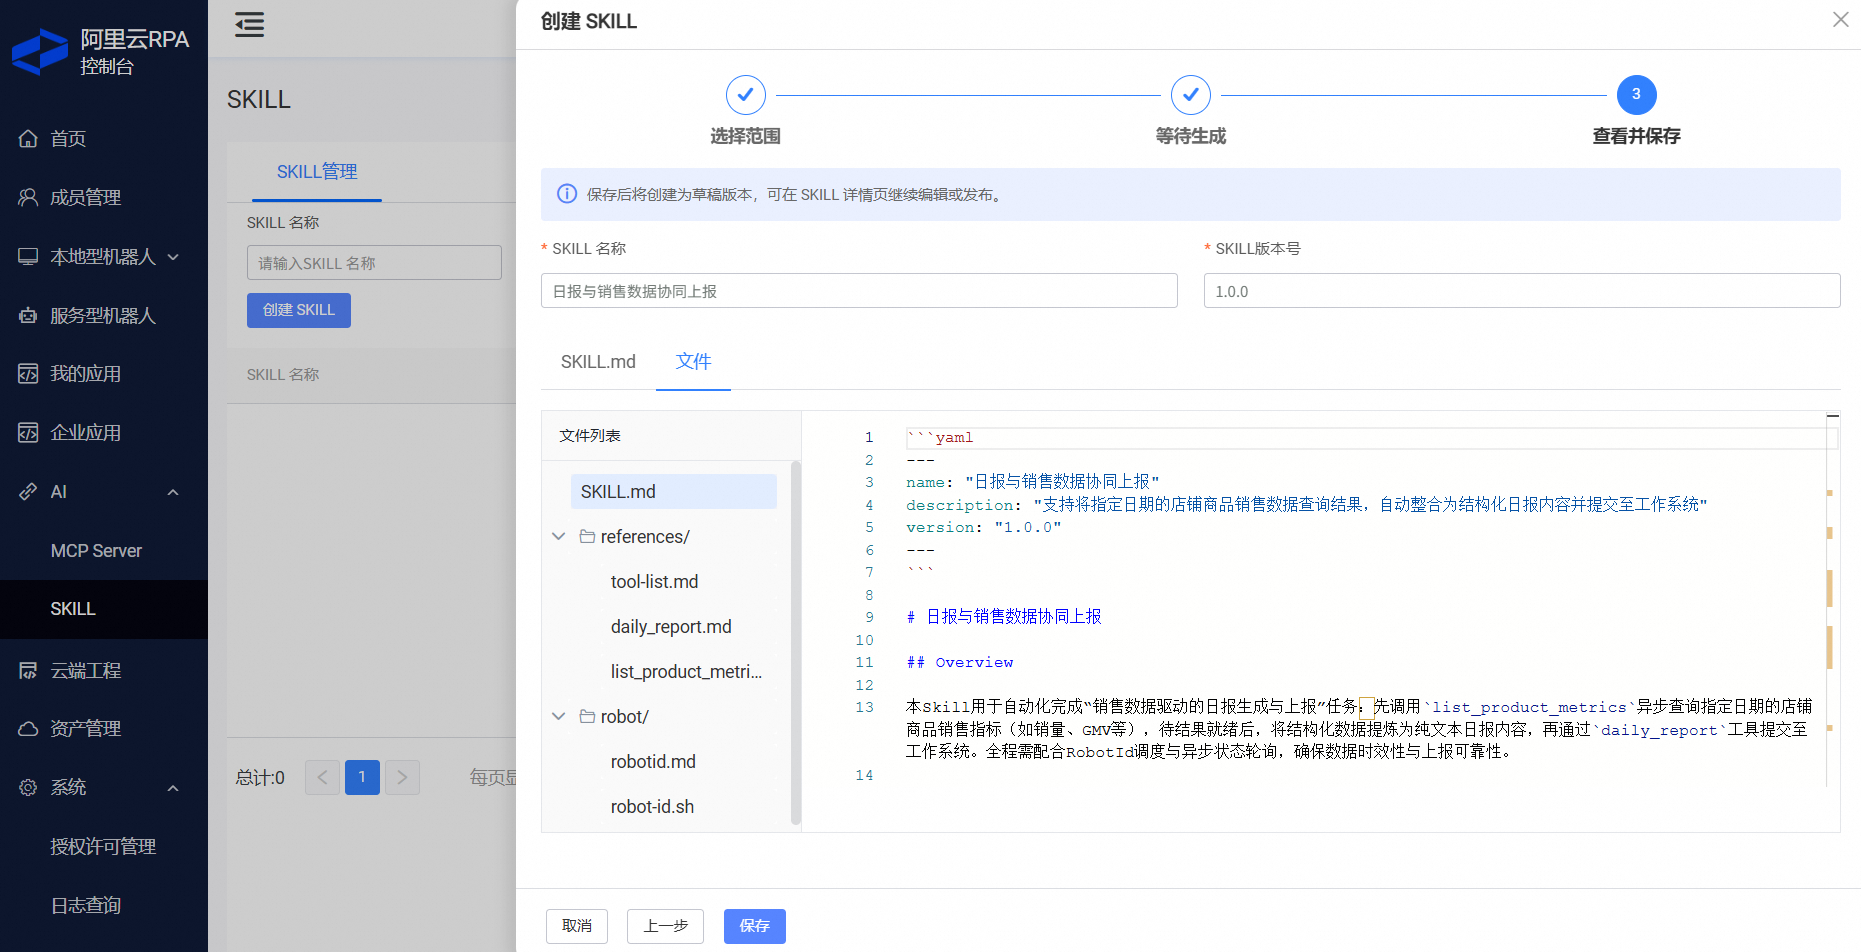
Task: Click the 请输入SKILL 名称 search field
Action: click(x=374, y=263)
